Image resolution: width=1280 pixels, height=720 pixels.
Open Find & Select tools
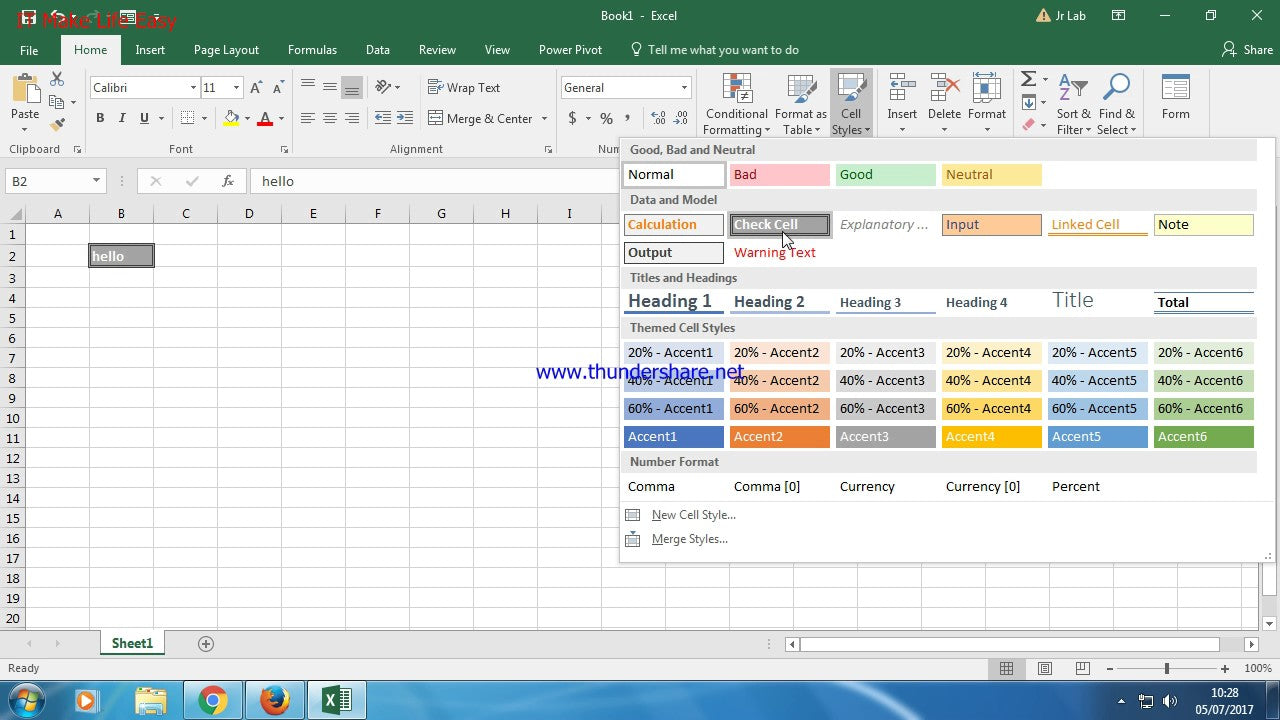click(1116, 103)
